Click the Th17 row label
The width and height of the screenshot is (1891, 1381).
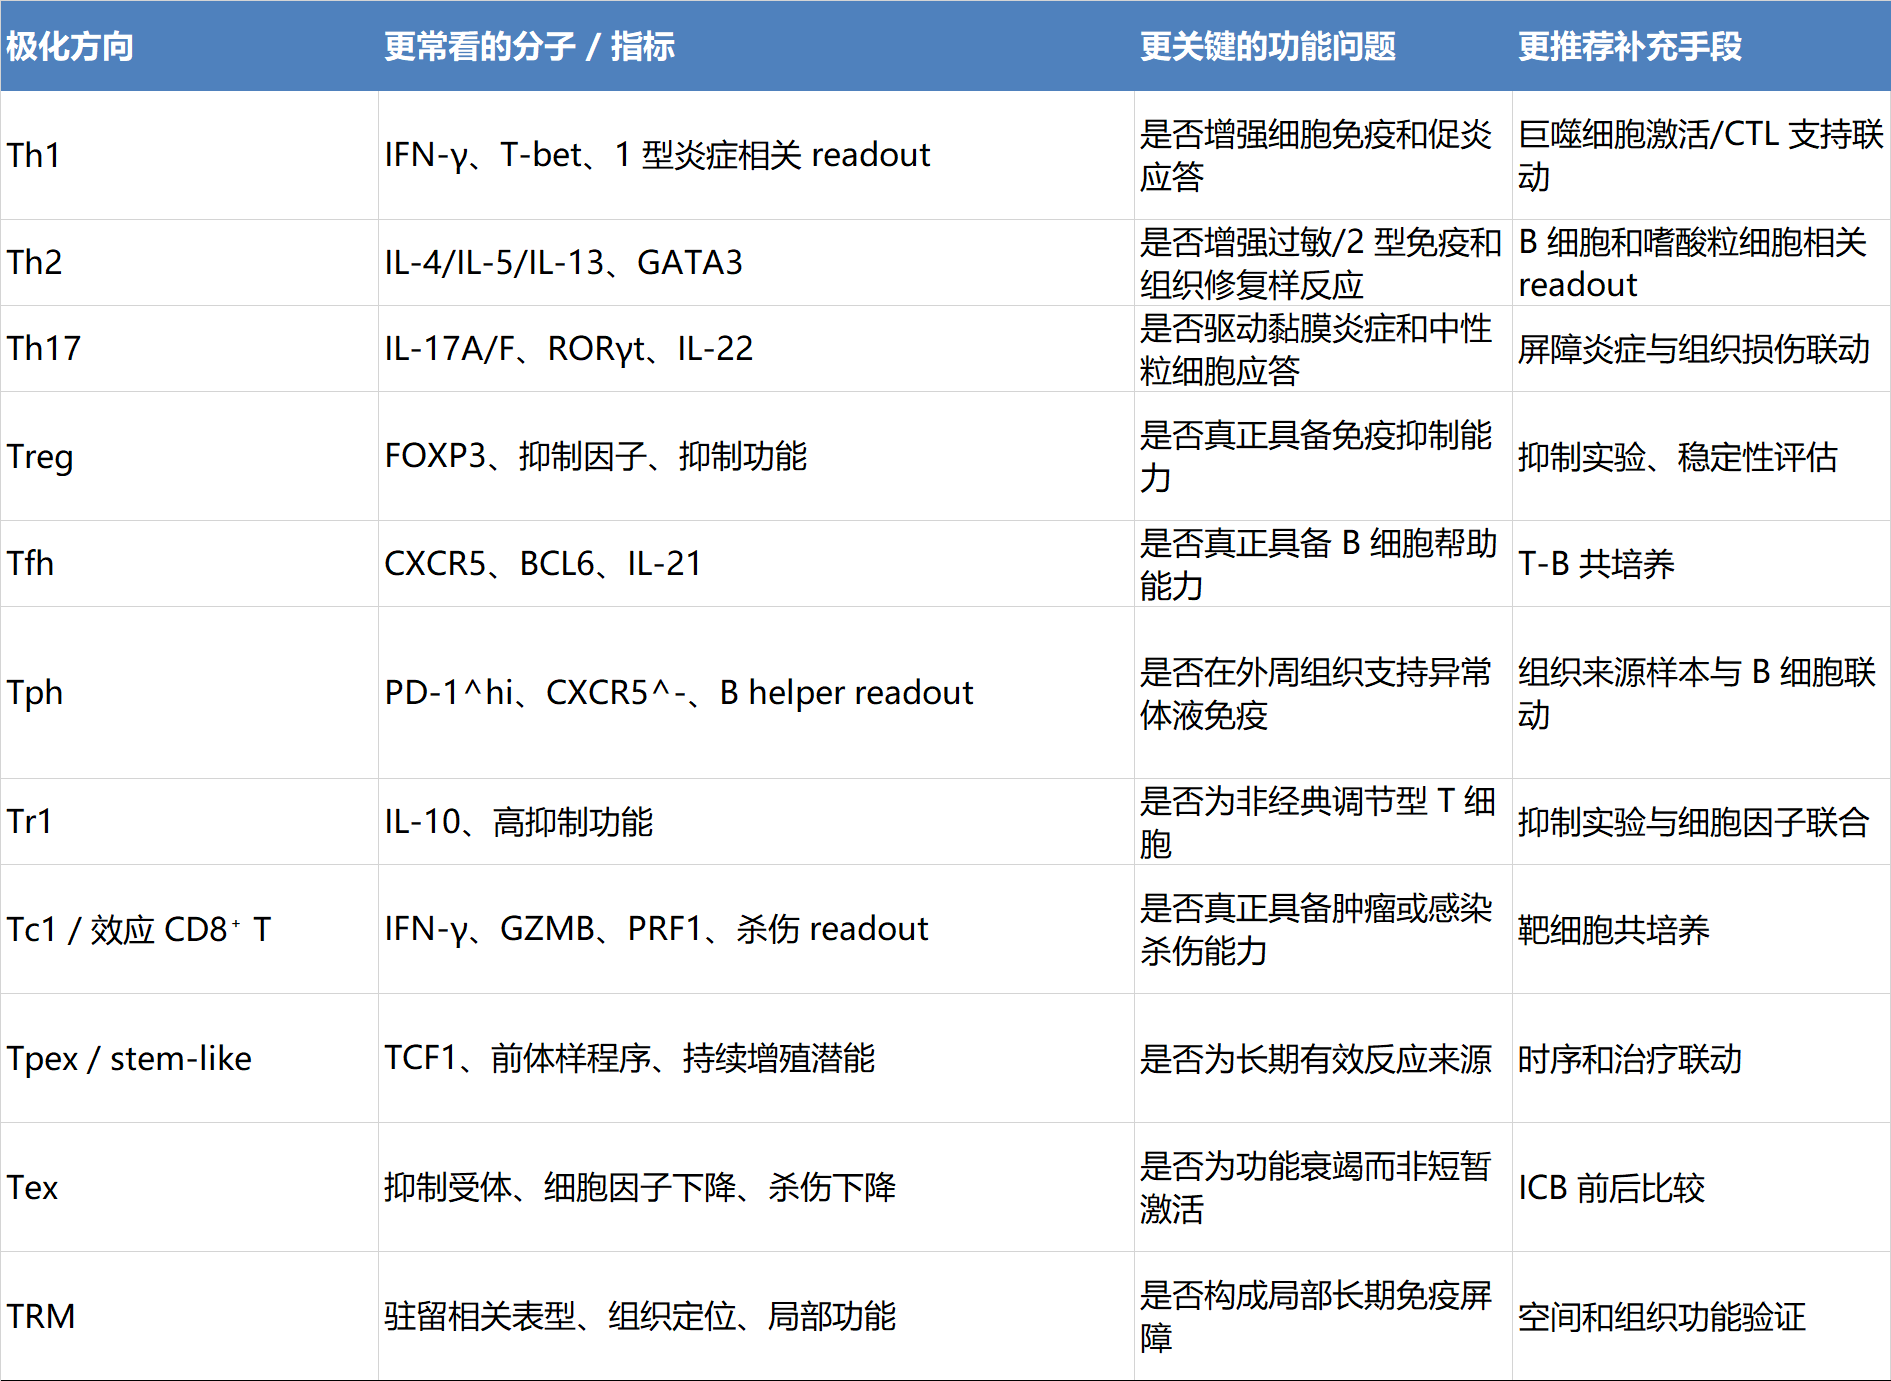point(43,348)
